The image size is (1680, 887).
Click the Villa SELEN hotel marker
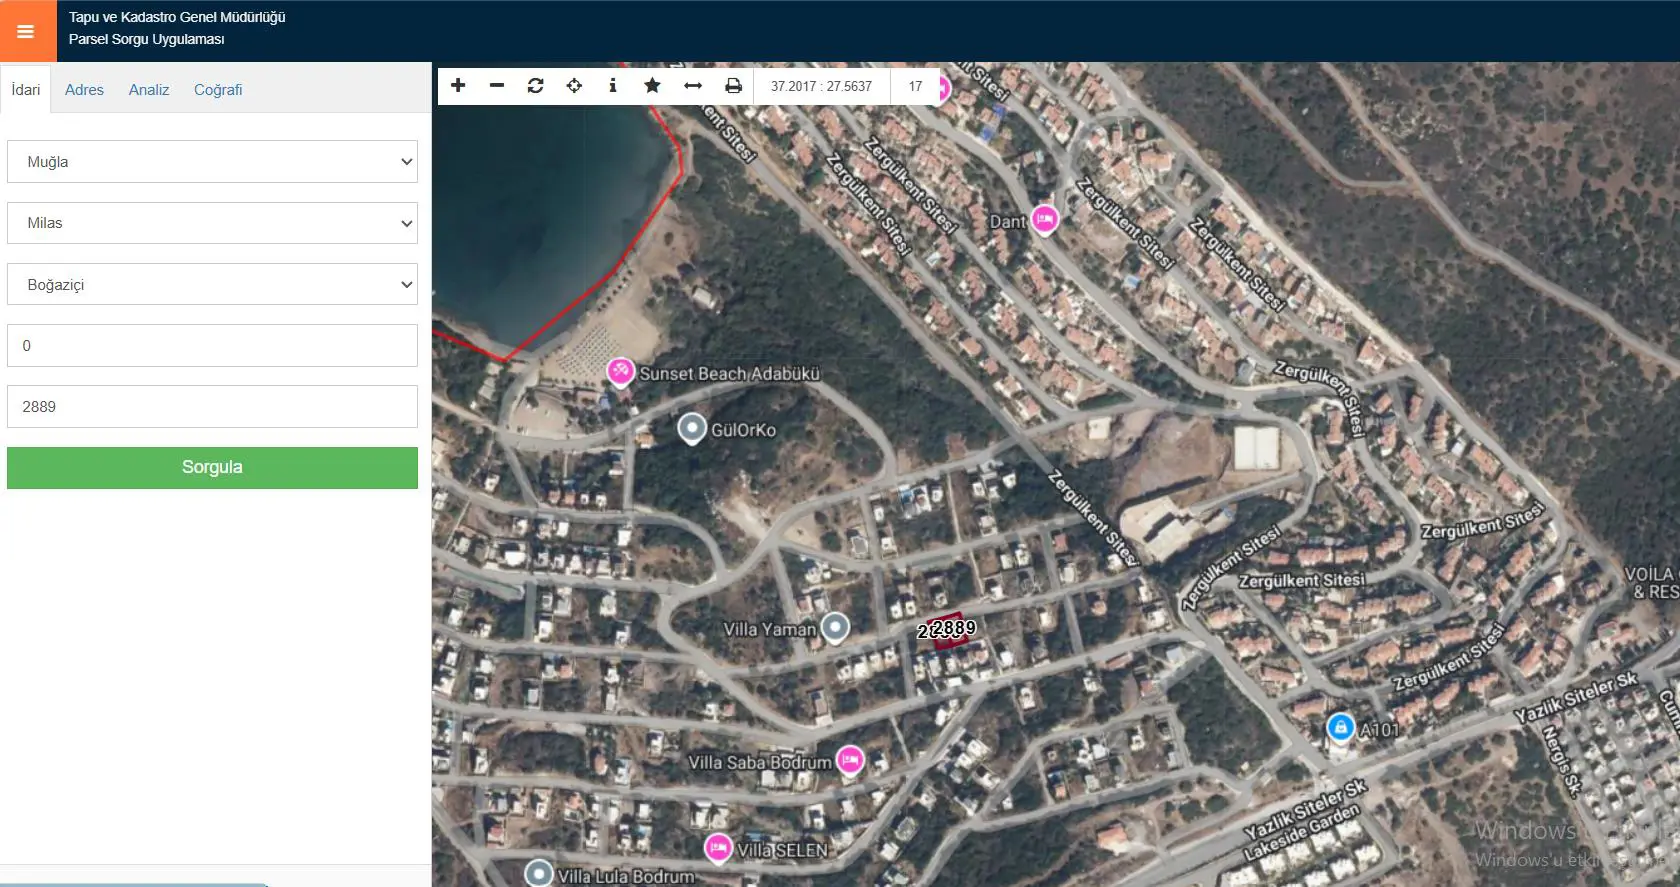(x=718, y=848)
